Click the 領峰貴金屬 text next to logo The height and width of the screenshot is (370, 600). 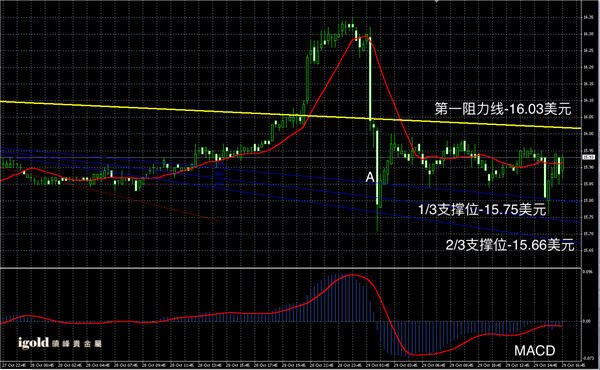coord(77,344)
